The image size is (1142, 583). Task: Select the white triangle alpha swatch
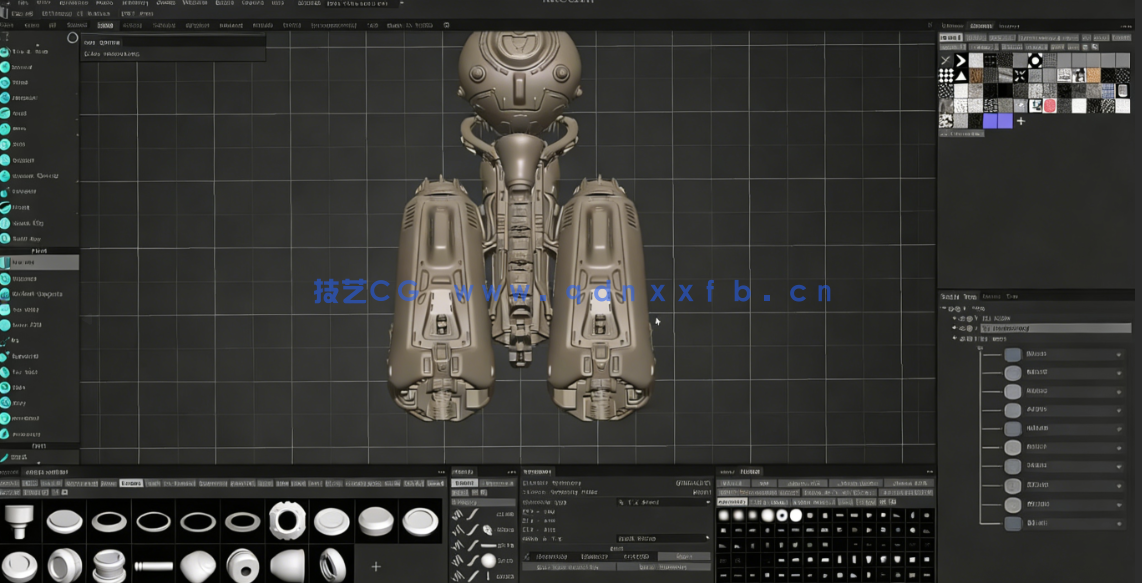pos(961,76)
